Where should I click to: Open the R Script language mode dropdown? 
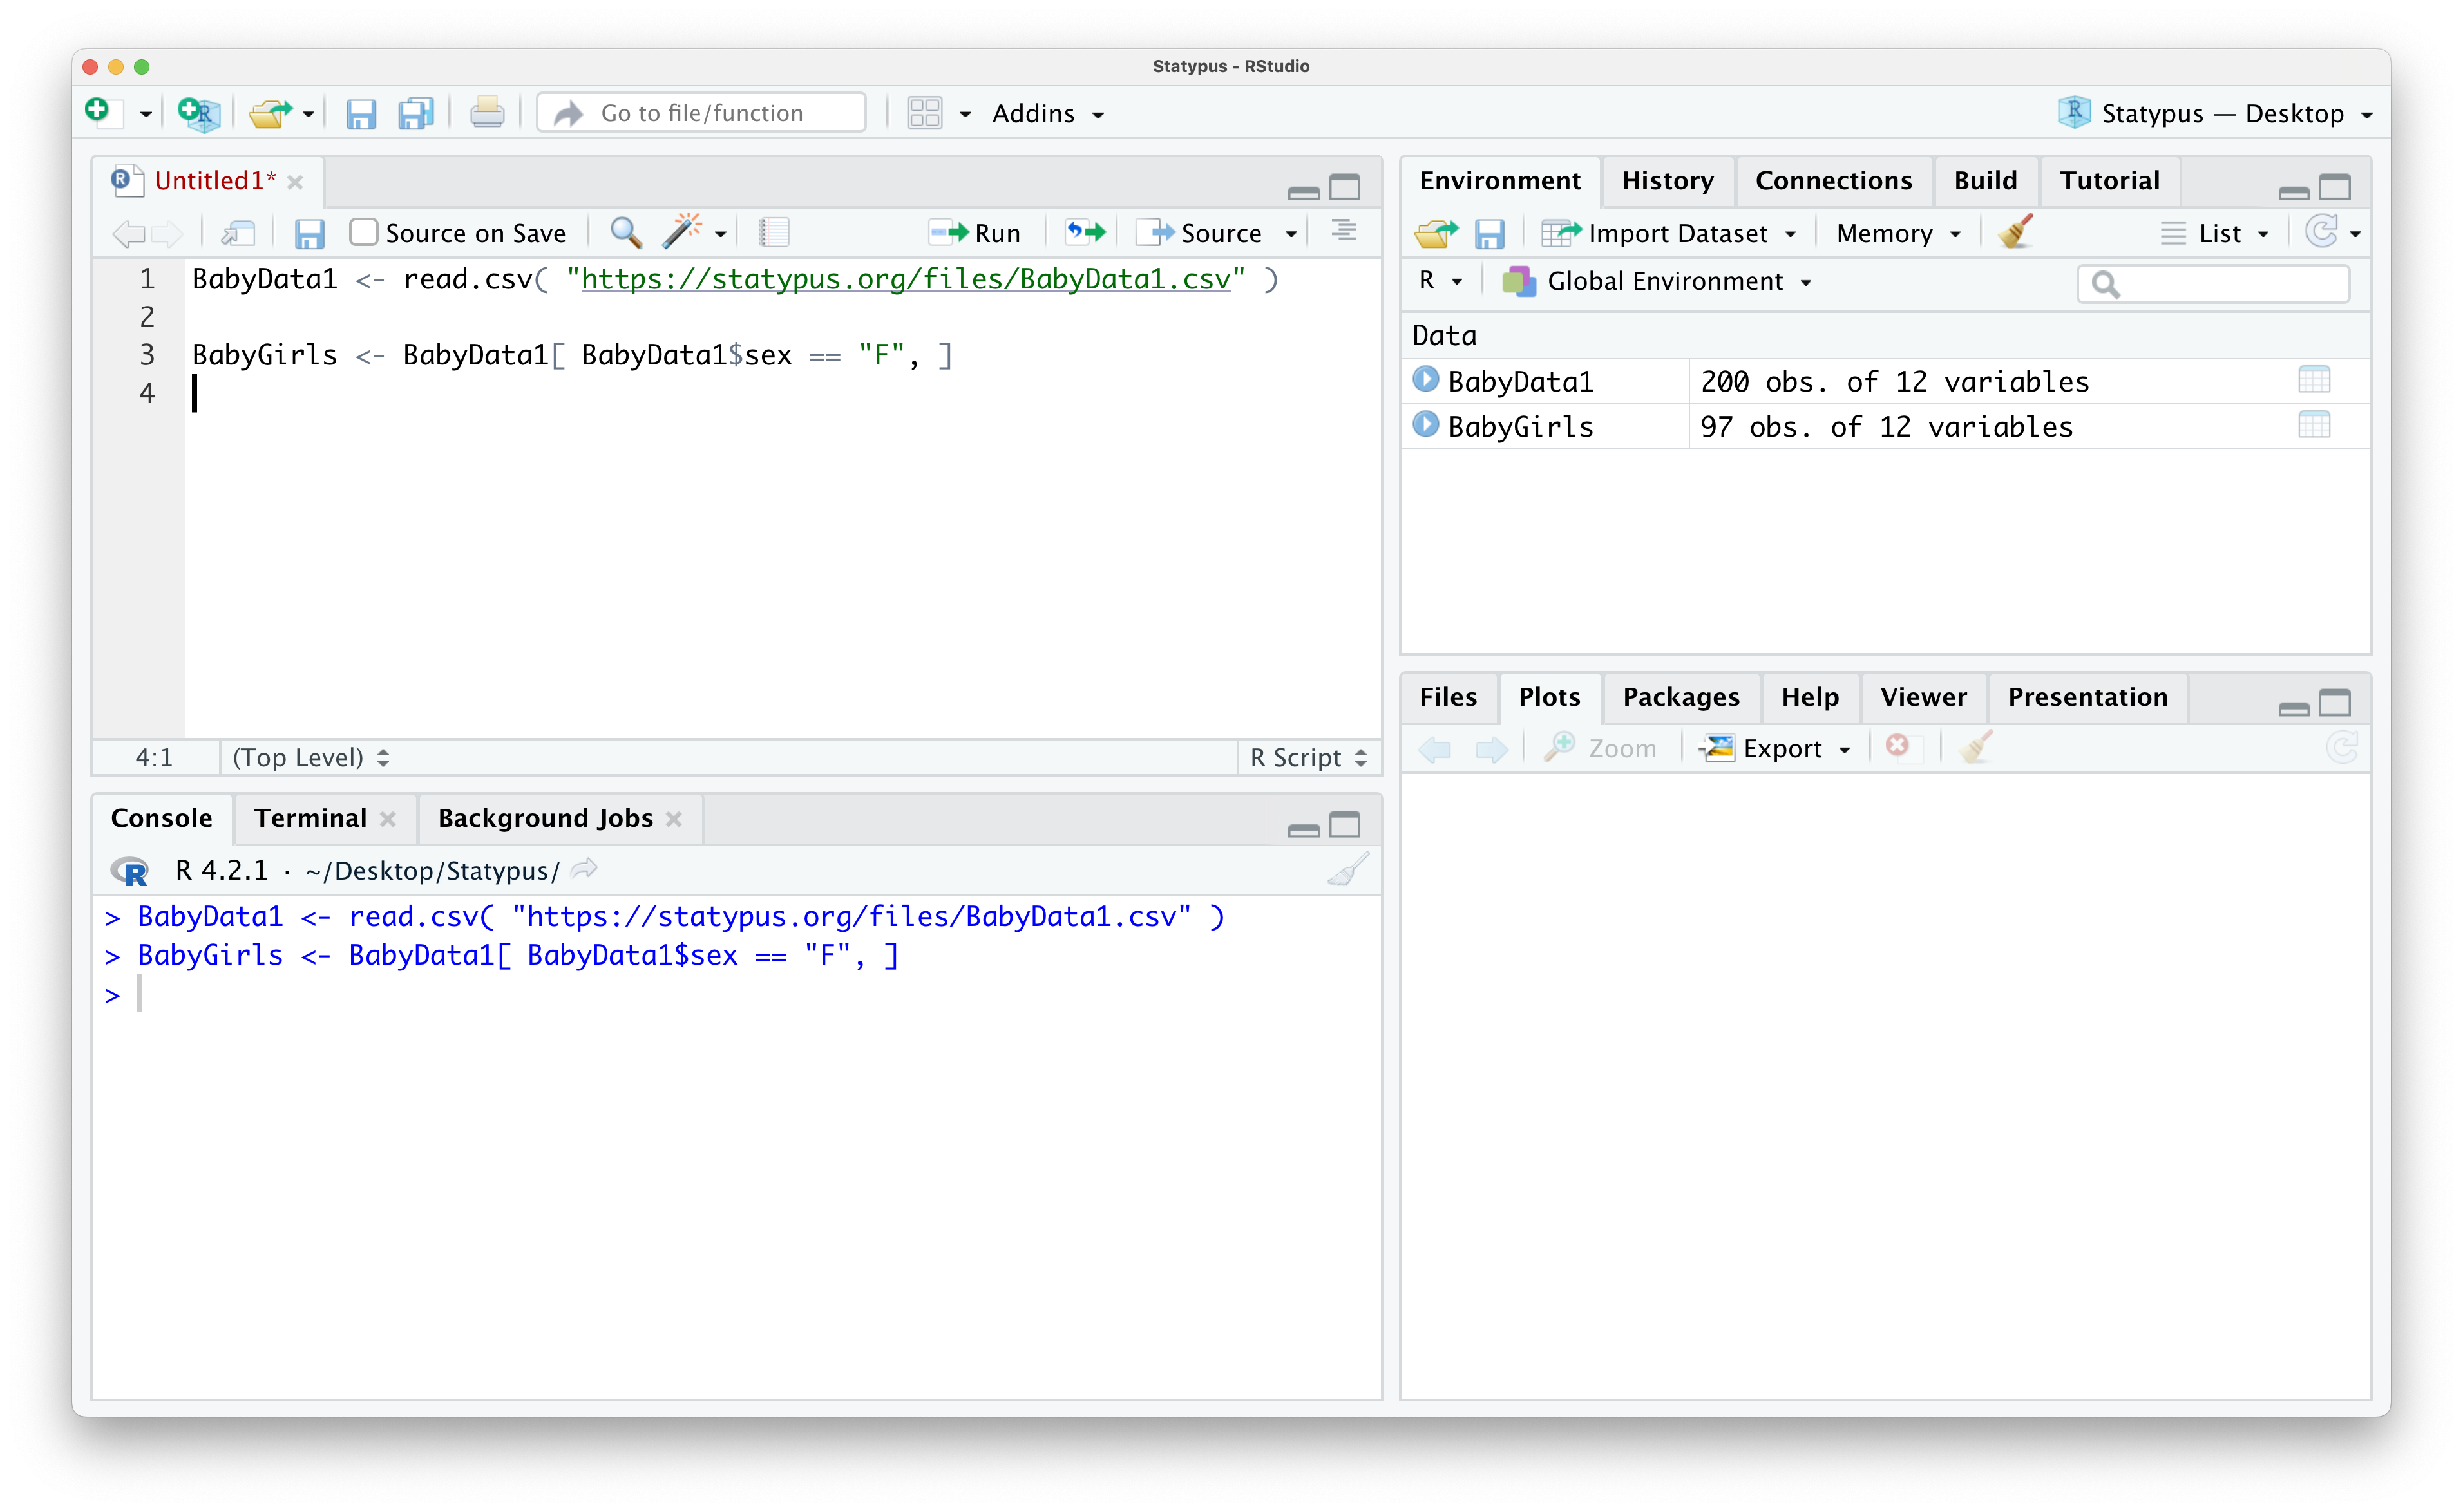(1307, 757)
